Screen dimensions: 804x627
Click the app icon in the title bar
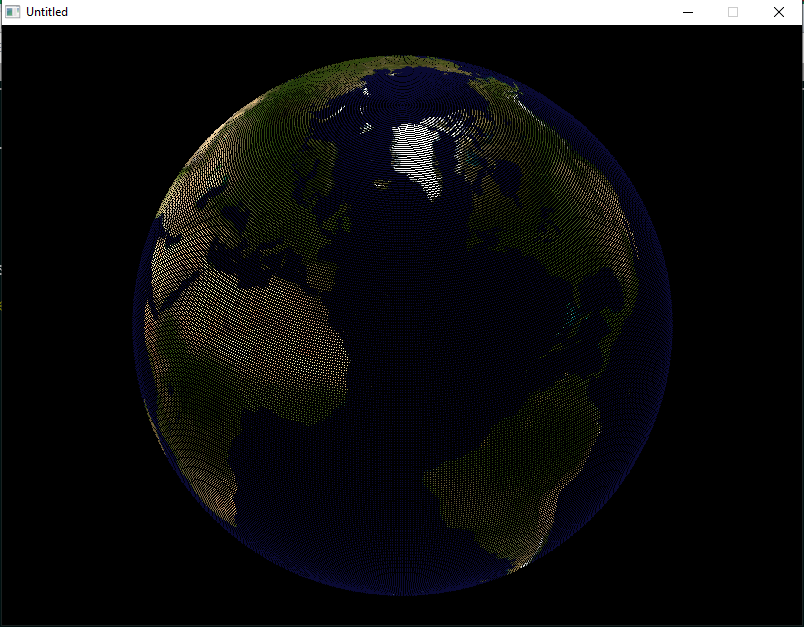pos(12,12)
